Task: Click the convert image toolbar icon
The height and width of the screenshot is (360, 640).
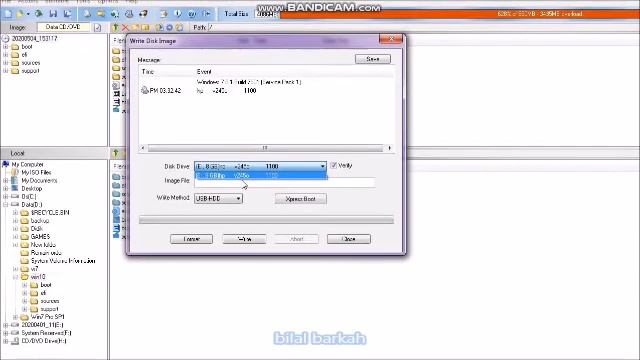Action: coord(115,14)
